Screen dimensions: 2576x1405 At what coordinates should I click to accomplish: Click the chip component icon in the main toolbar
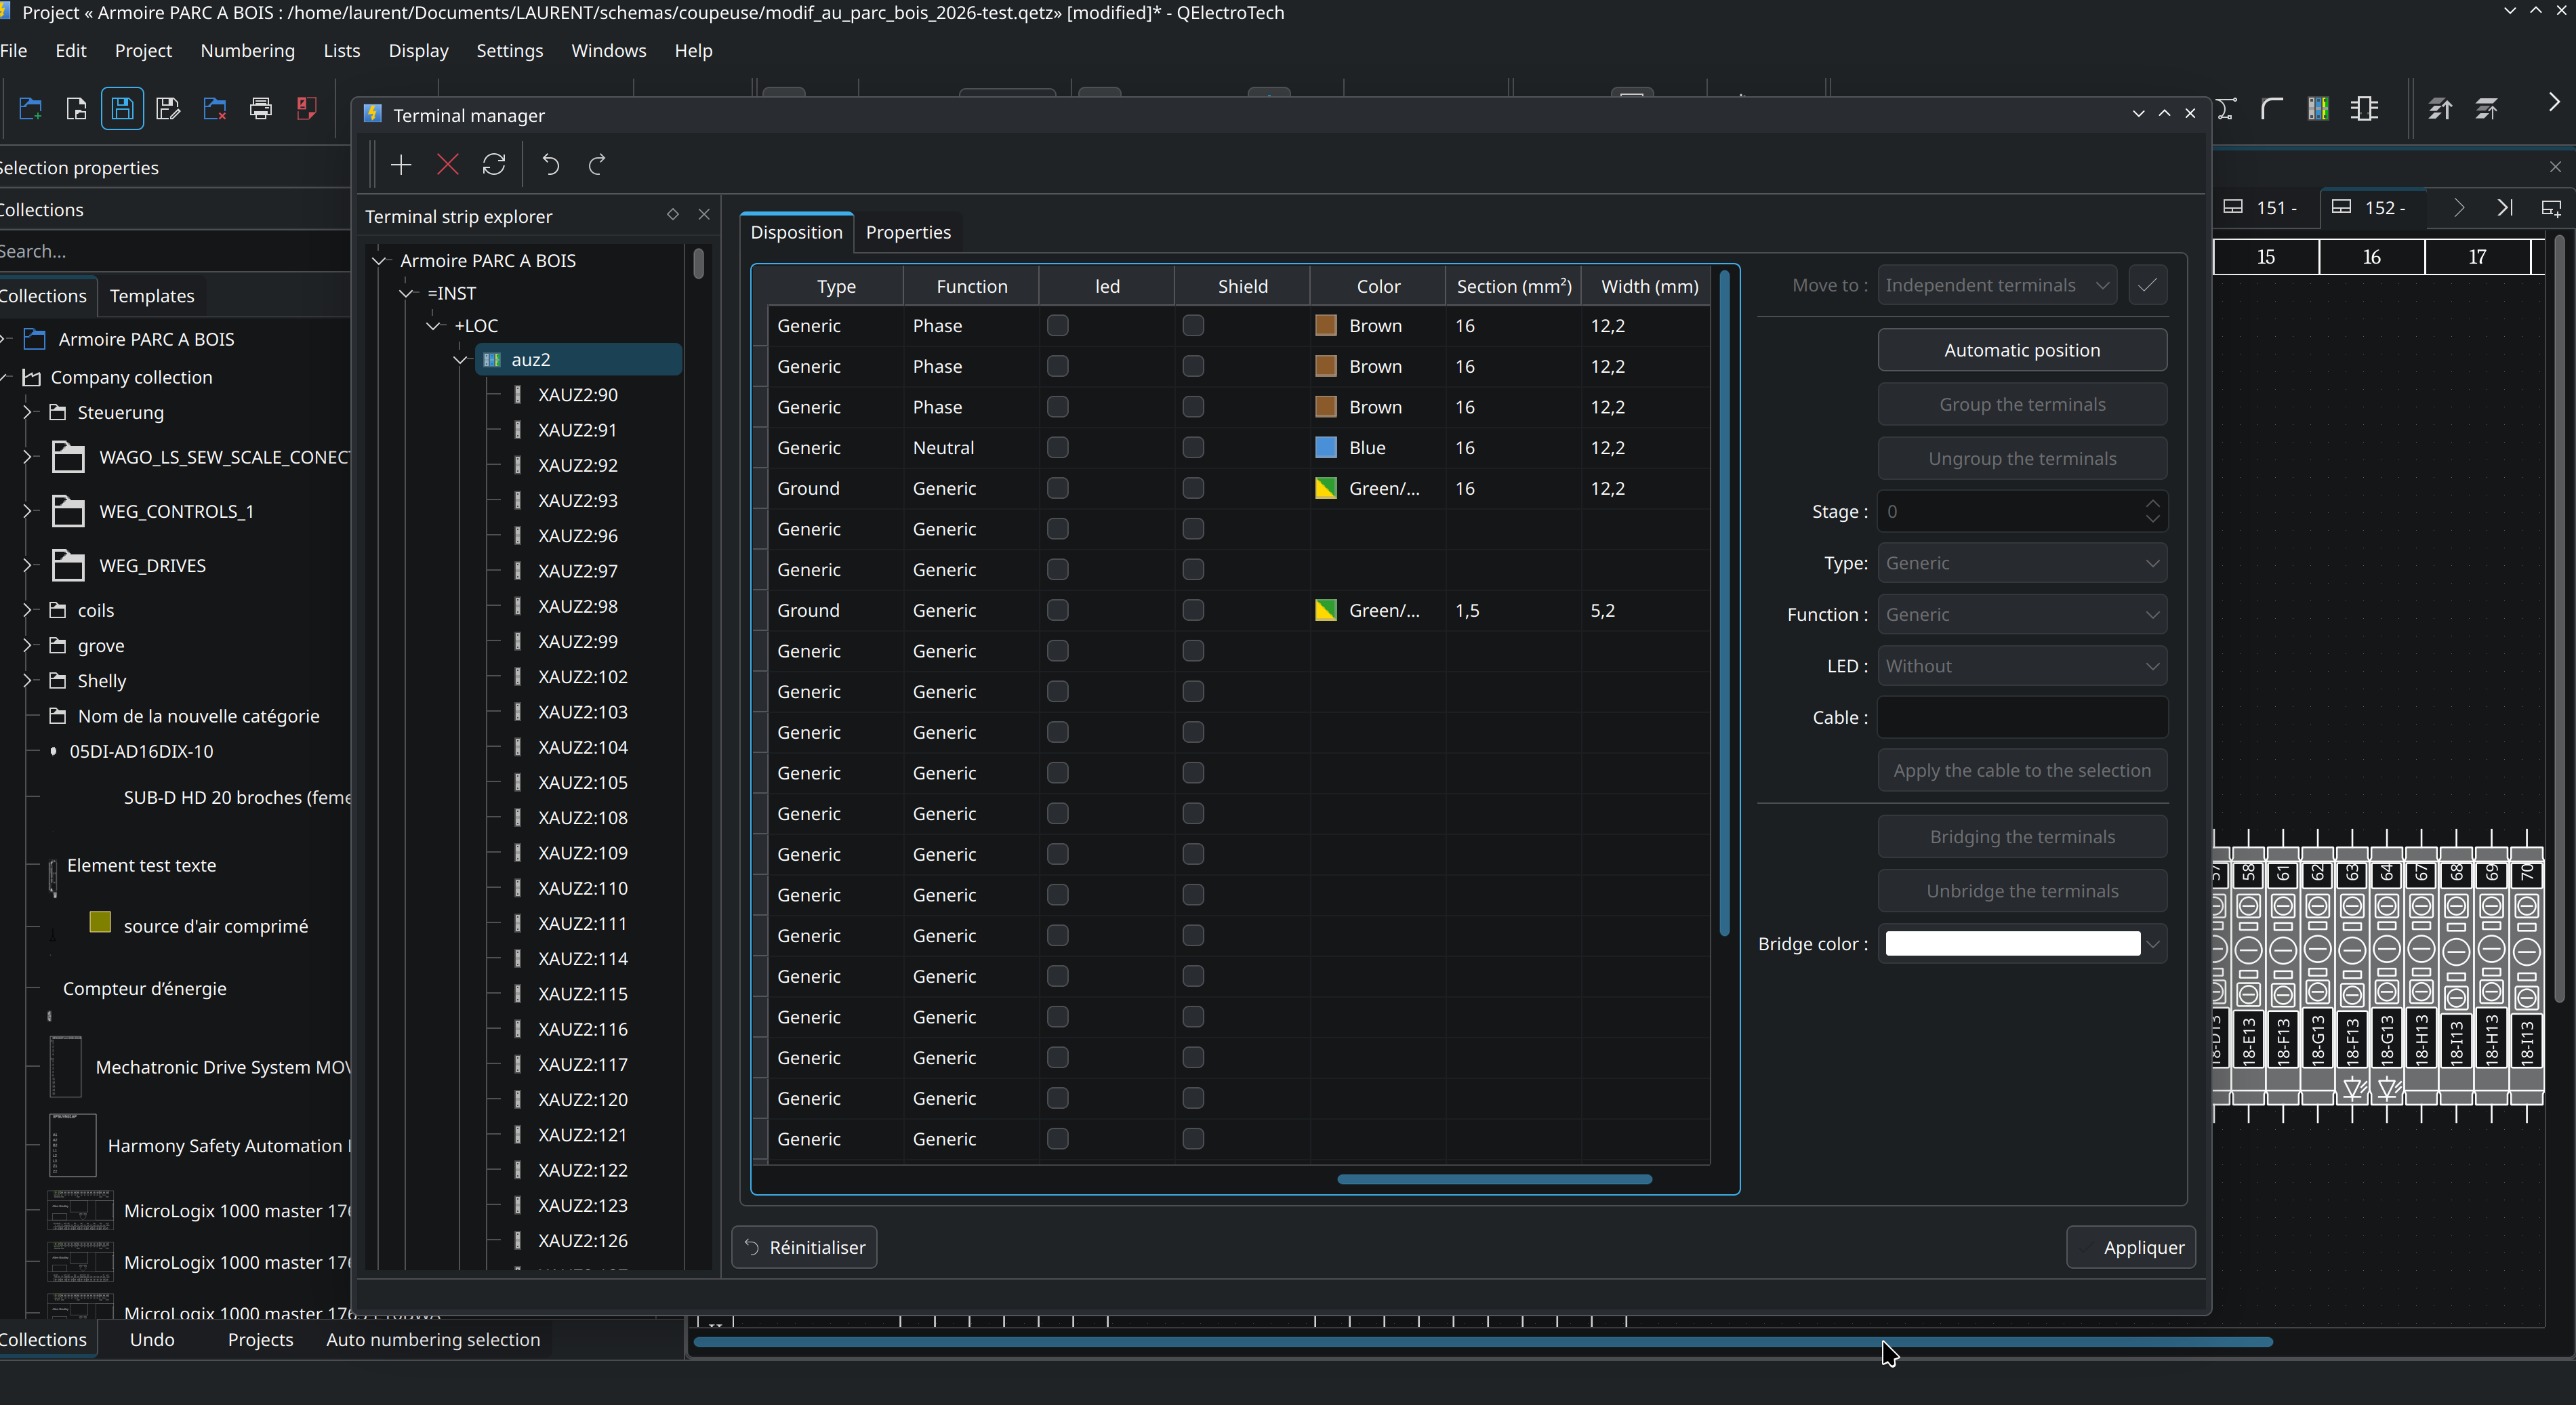coord(2365,108)
